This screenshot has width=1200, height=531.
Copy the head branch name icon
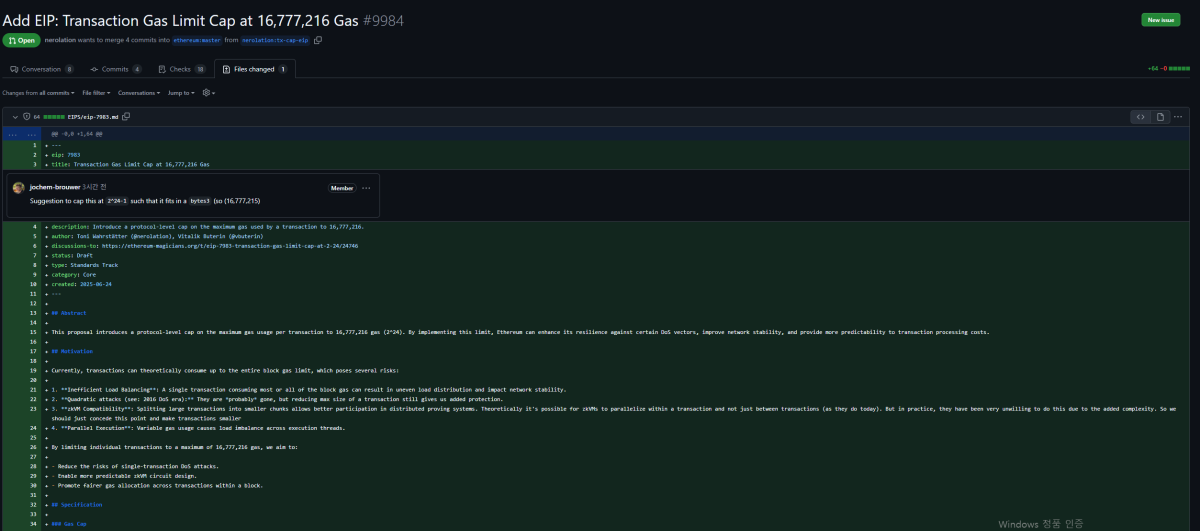(318, 40)
